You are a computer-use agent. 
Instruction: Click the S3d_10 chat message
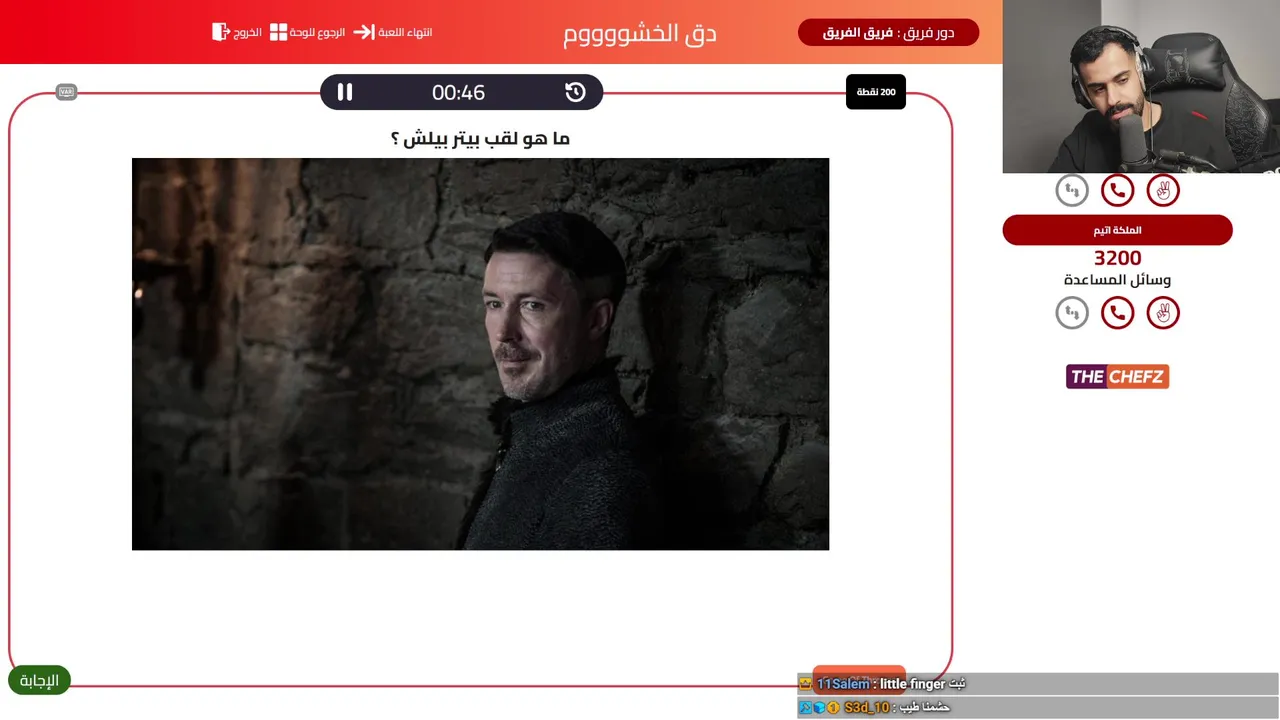(x=1038, y=707)
